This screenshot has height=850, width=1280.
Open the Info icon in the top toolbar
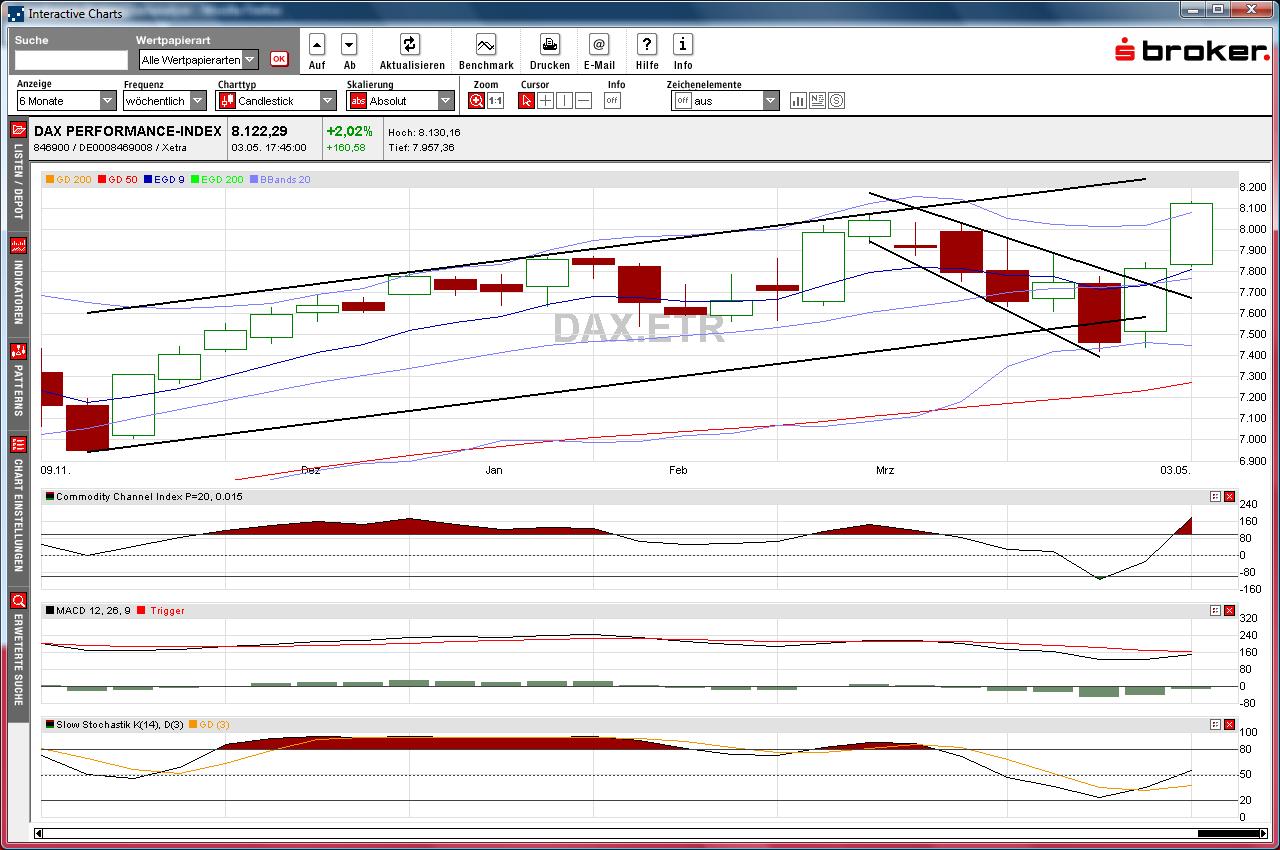pos(683,44)
